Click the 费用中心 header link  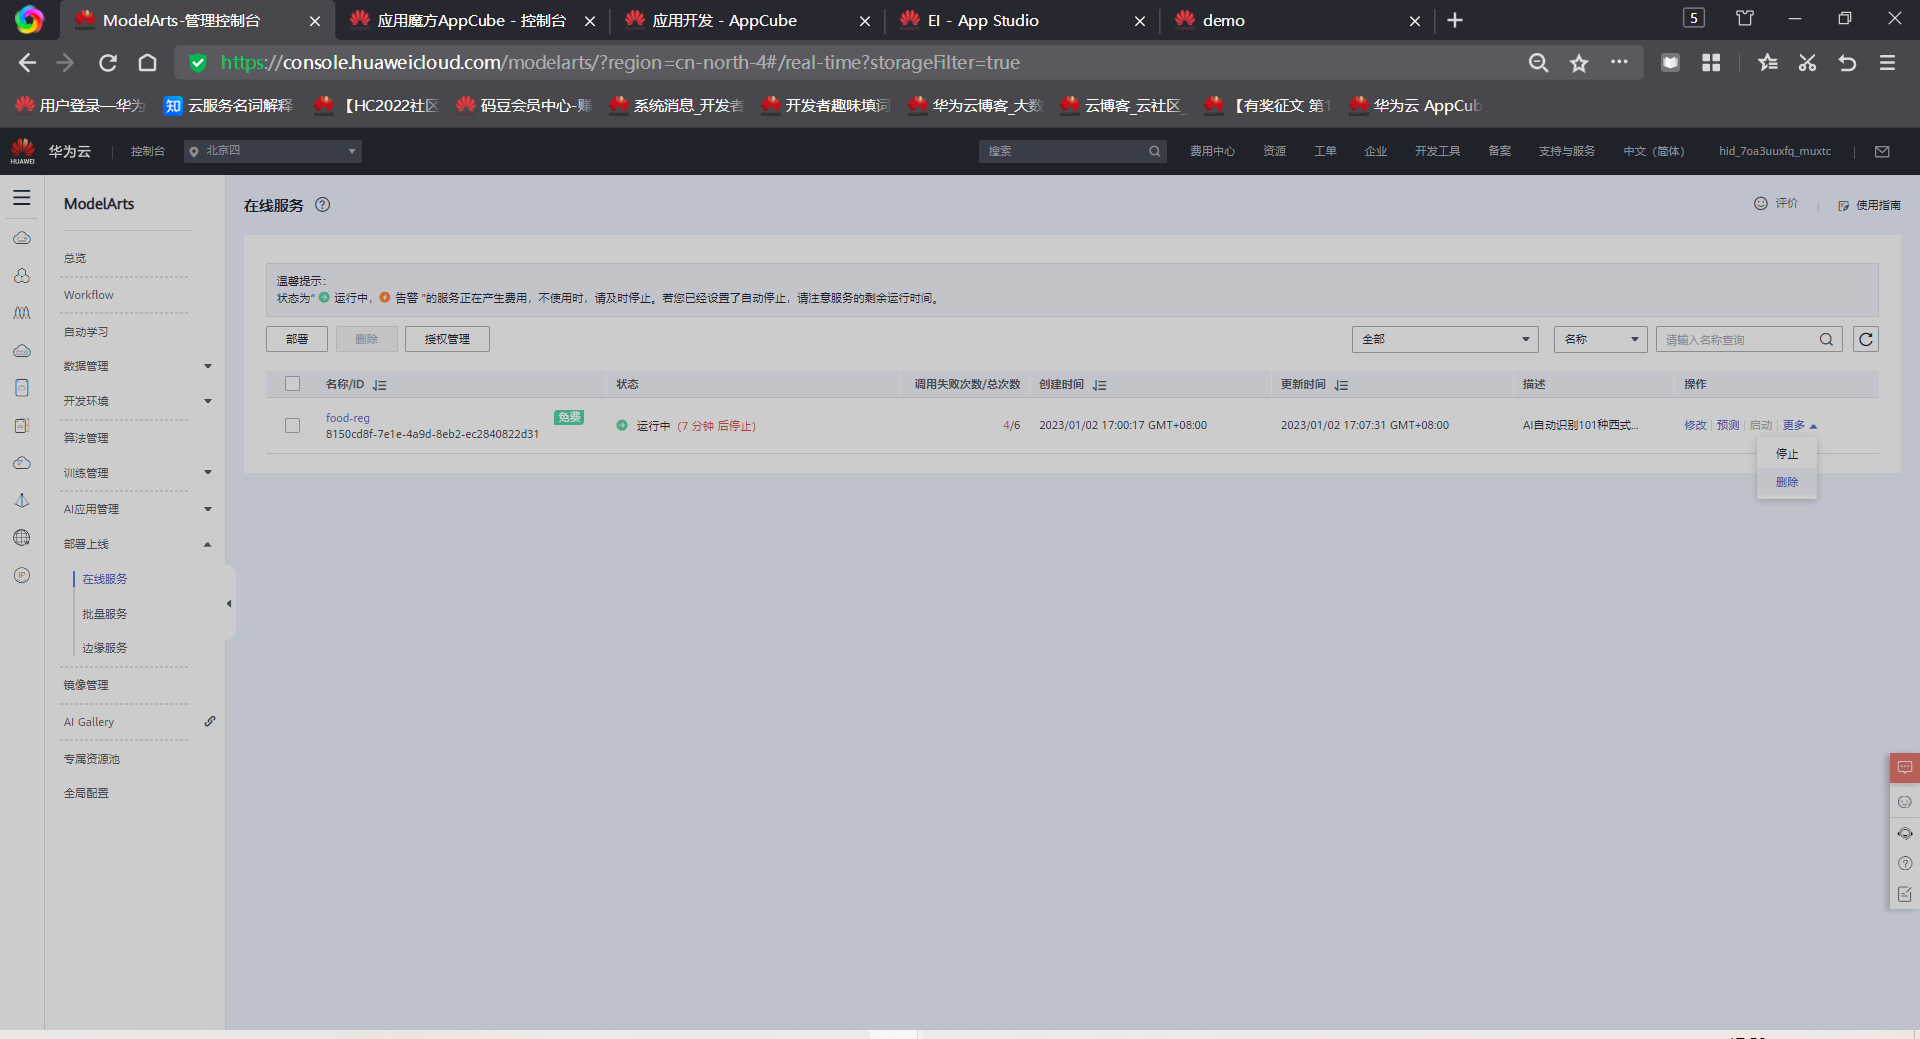(1212, 151)
